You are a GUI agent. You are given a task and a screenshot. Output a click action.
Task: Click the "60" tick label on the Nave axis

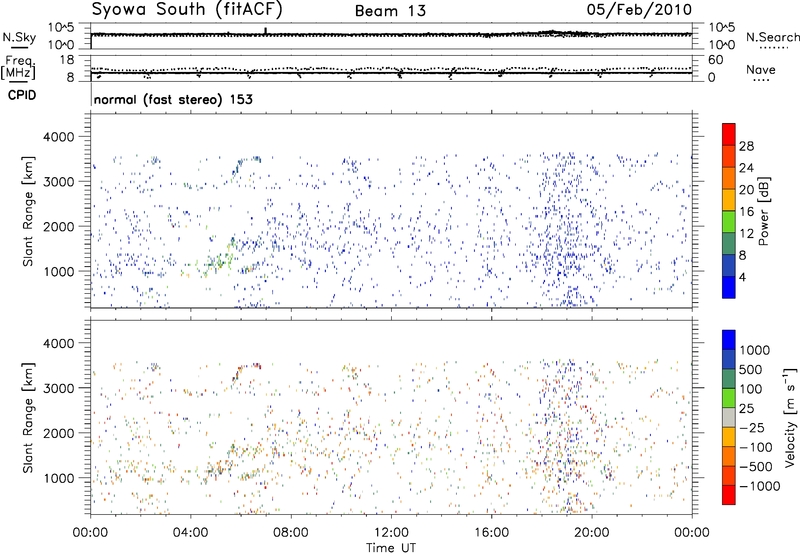[715, 60]
